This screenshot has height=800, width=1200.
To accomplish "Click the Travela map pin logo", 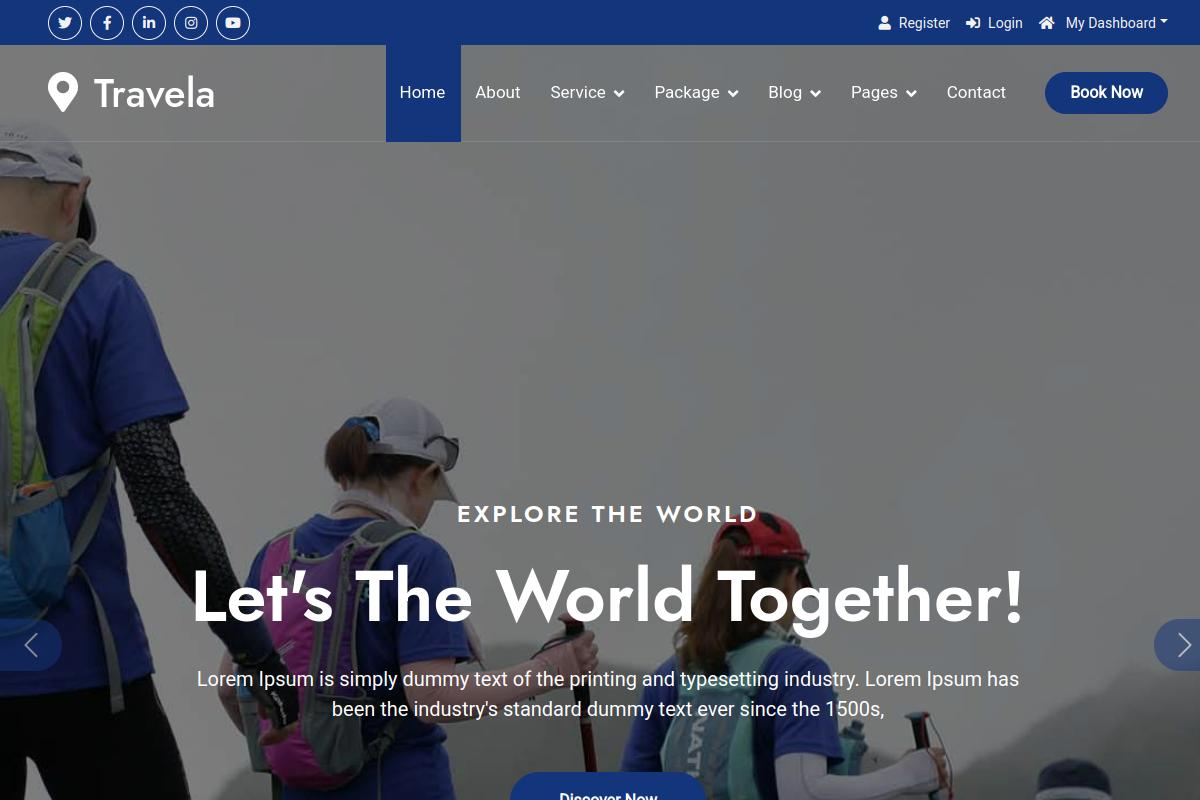I will click(x=63, y=93).
